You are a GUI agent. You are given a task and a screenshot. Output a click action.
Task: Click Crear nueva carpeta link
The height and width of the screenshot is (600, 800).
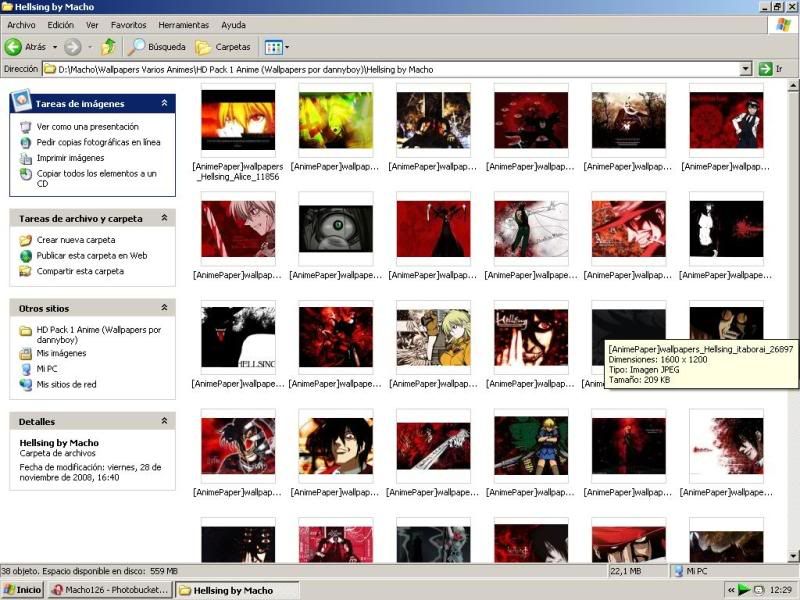[x=76, y=240]
